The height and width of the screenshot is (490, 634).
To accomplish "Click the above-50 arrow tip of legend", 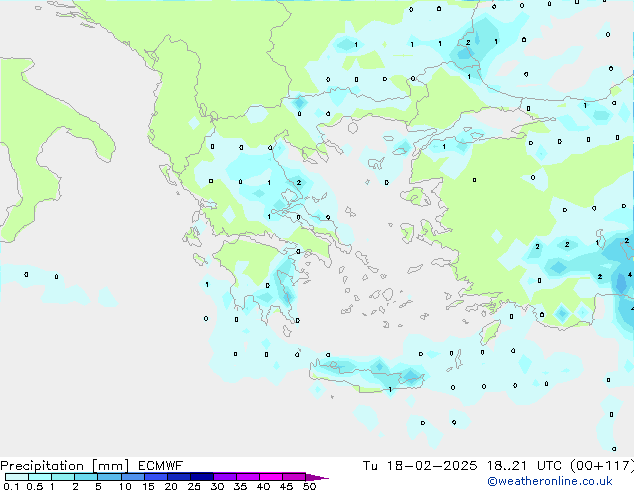I will pyautogui.click(x=317, y=477).
